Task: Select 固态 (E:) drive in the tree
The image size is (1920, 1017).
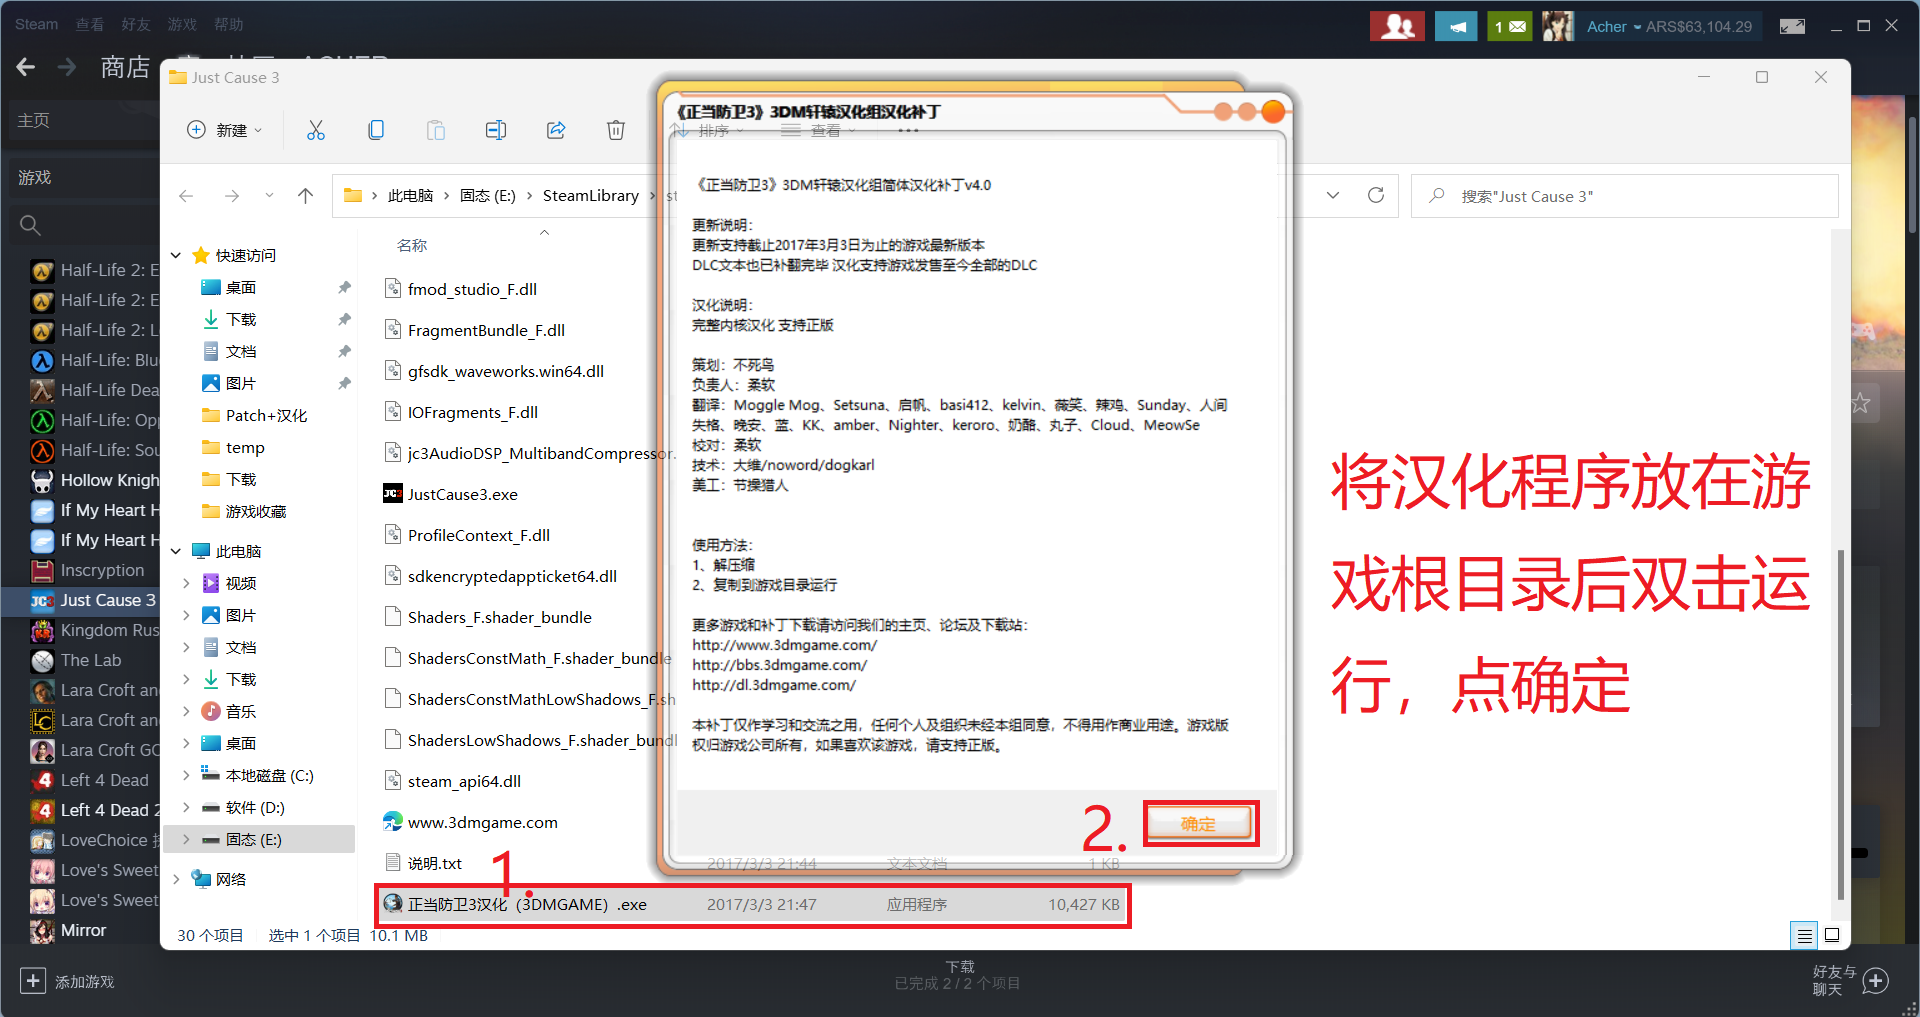Action: [x=258, y=839]
